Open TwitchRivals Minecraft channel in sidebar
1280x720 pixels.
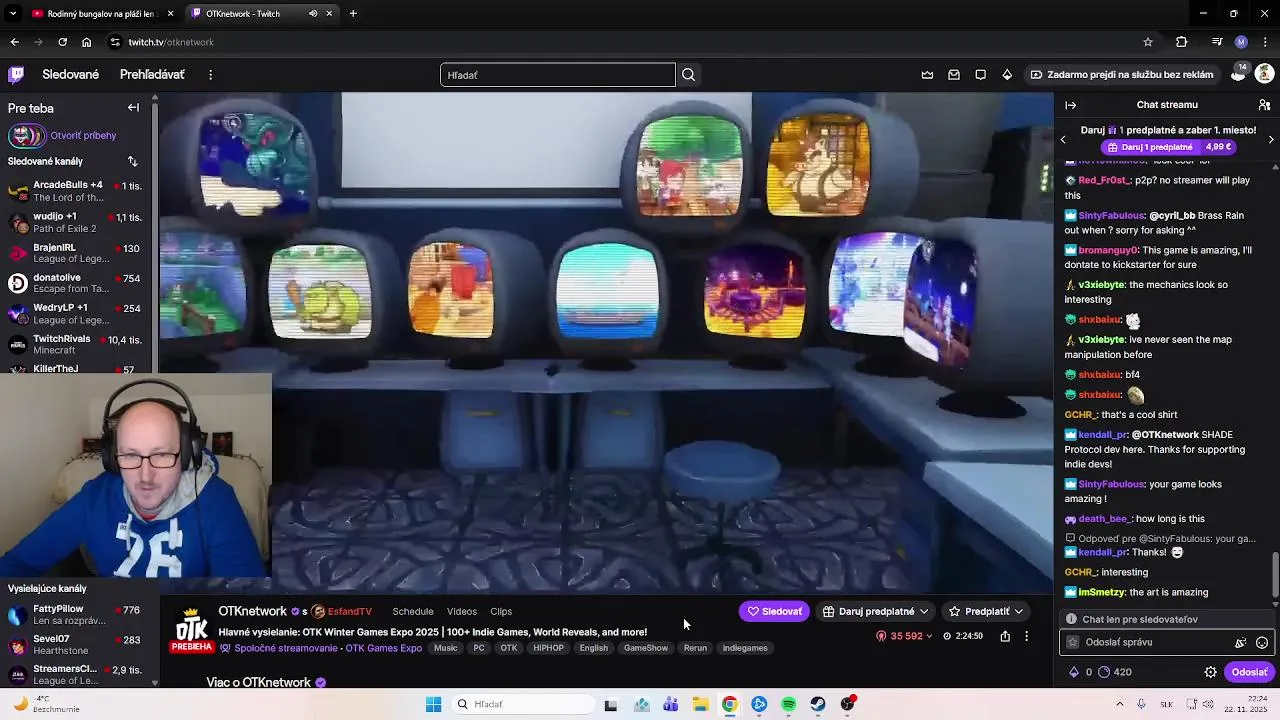[76, 345]
